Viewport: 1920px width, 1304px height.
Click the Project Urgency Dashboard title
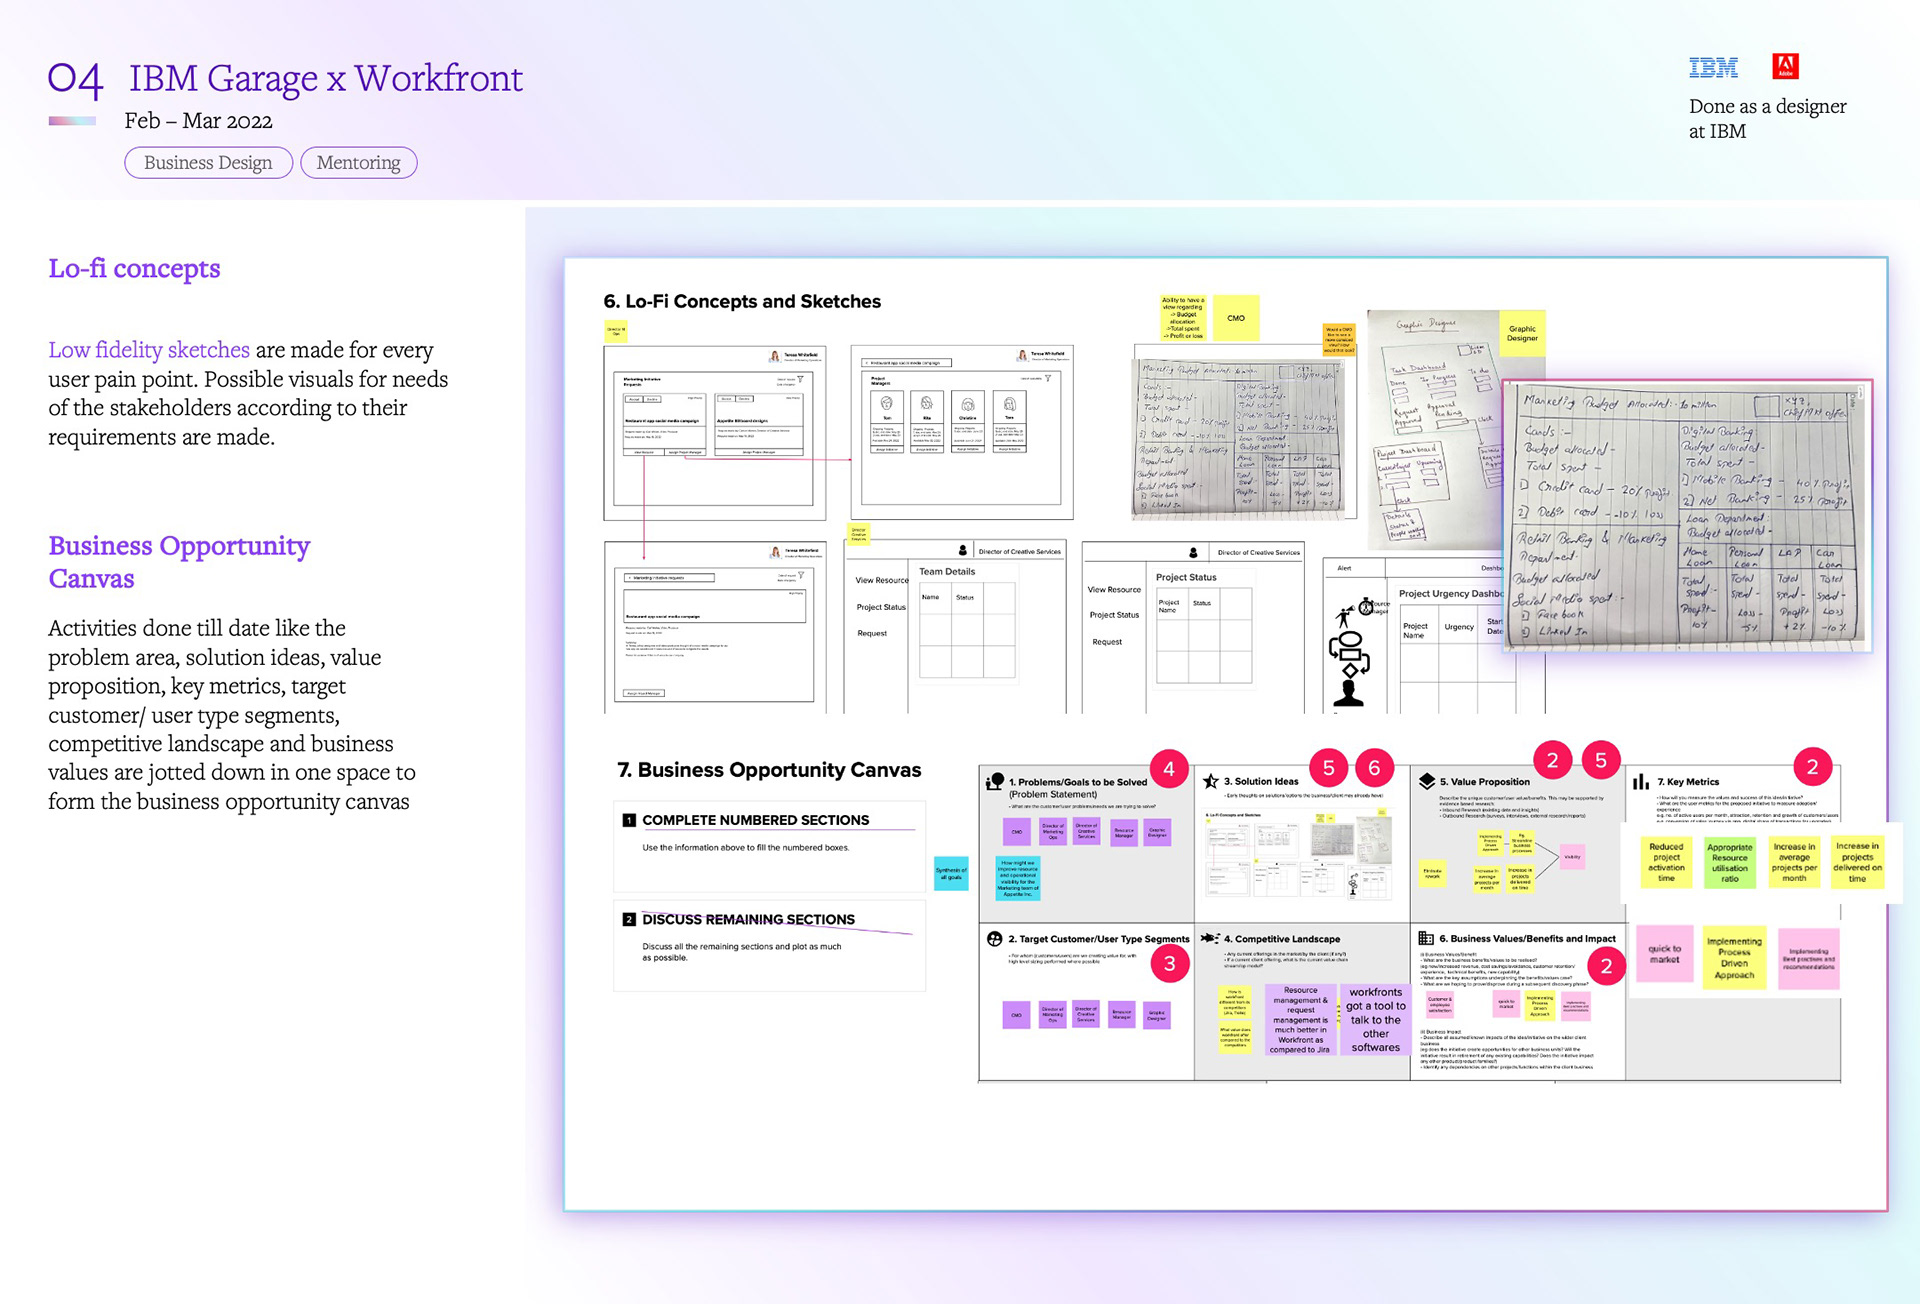click(1450, 594)
